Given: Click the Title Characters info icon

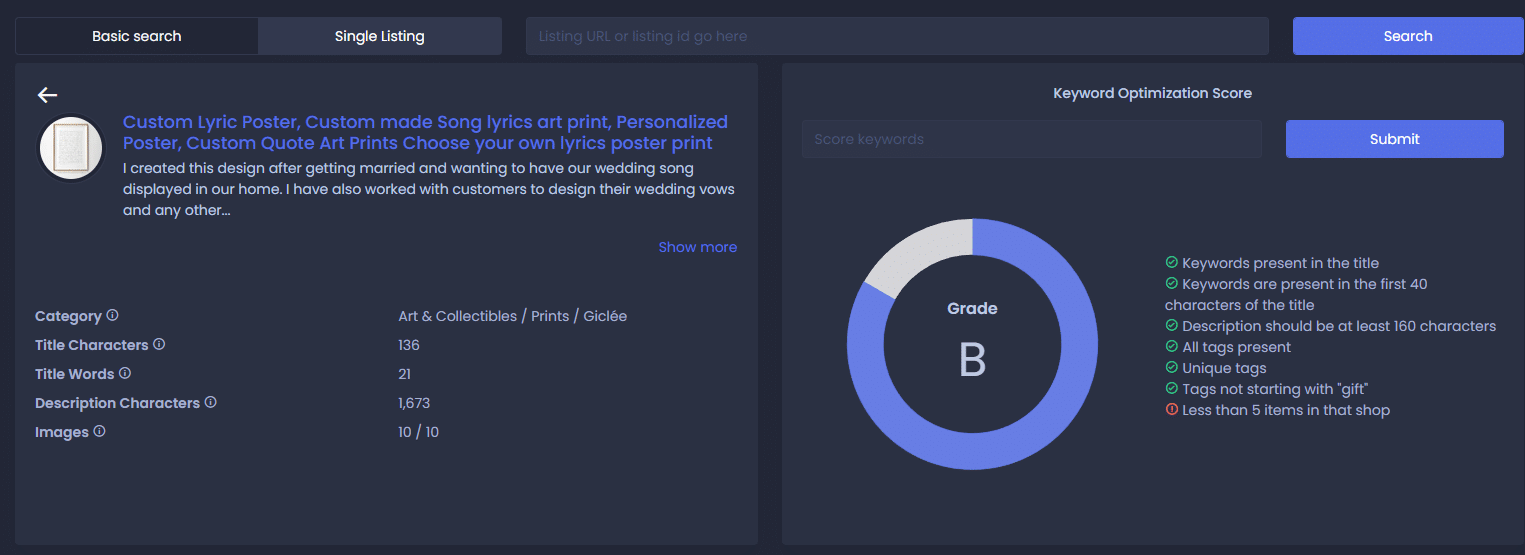Looking at the screenshot, I should click(159, 344).
